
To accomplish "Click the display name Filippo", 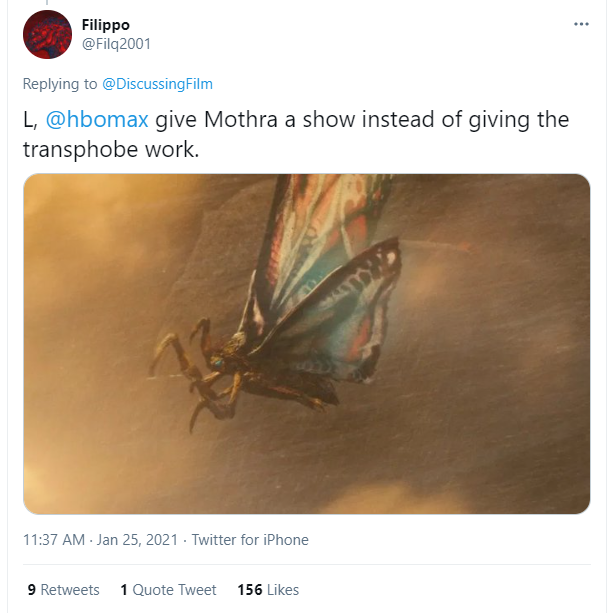I will pyautogui.click(x=105, y=25).
